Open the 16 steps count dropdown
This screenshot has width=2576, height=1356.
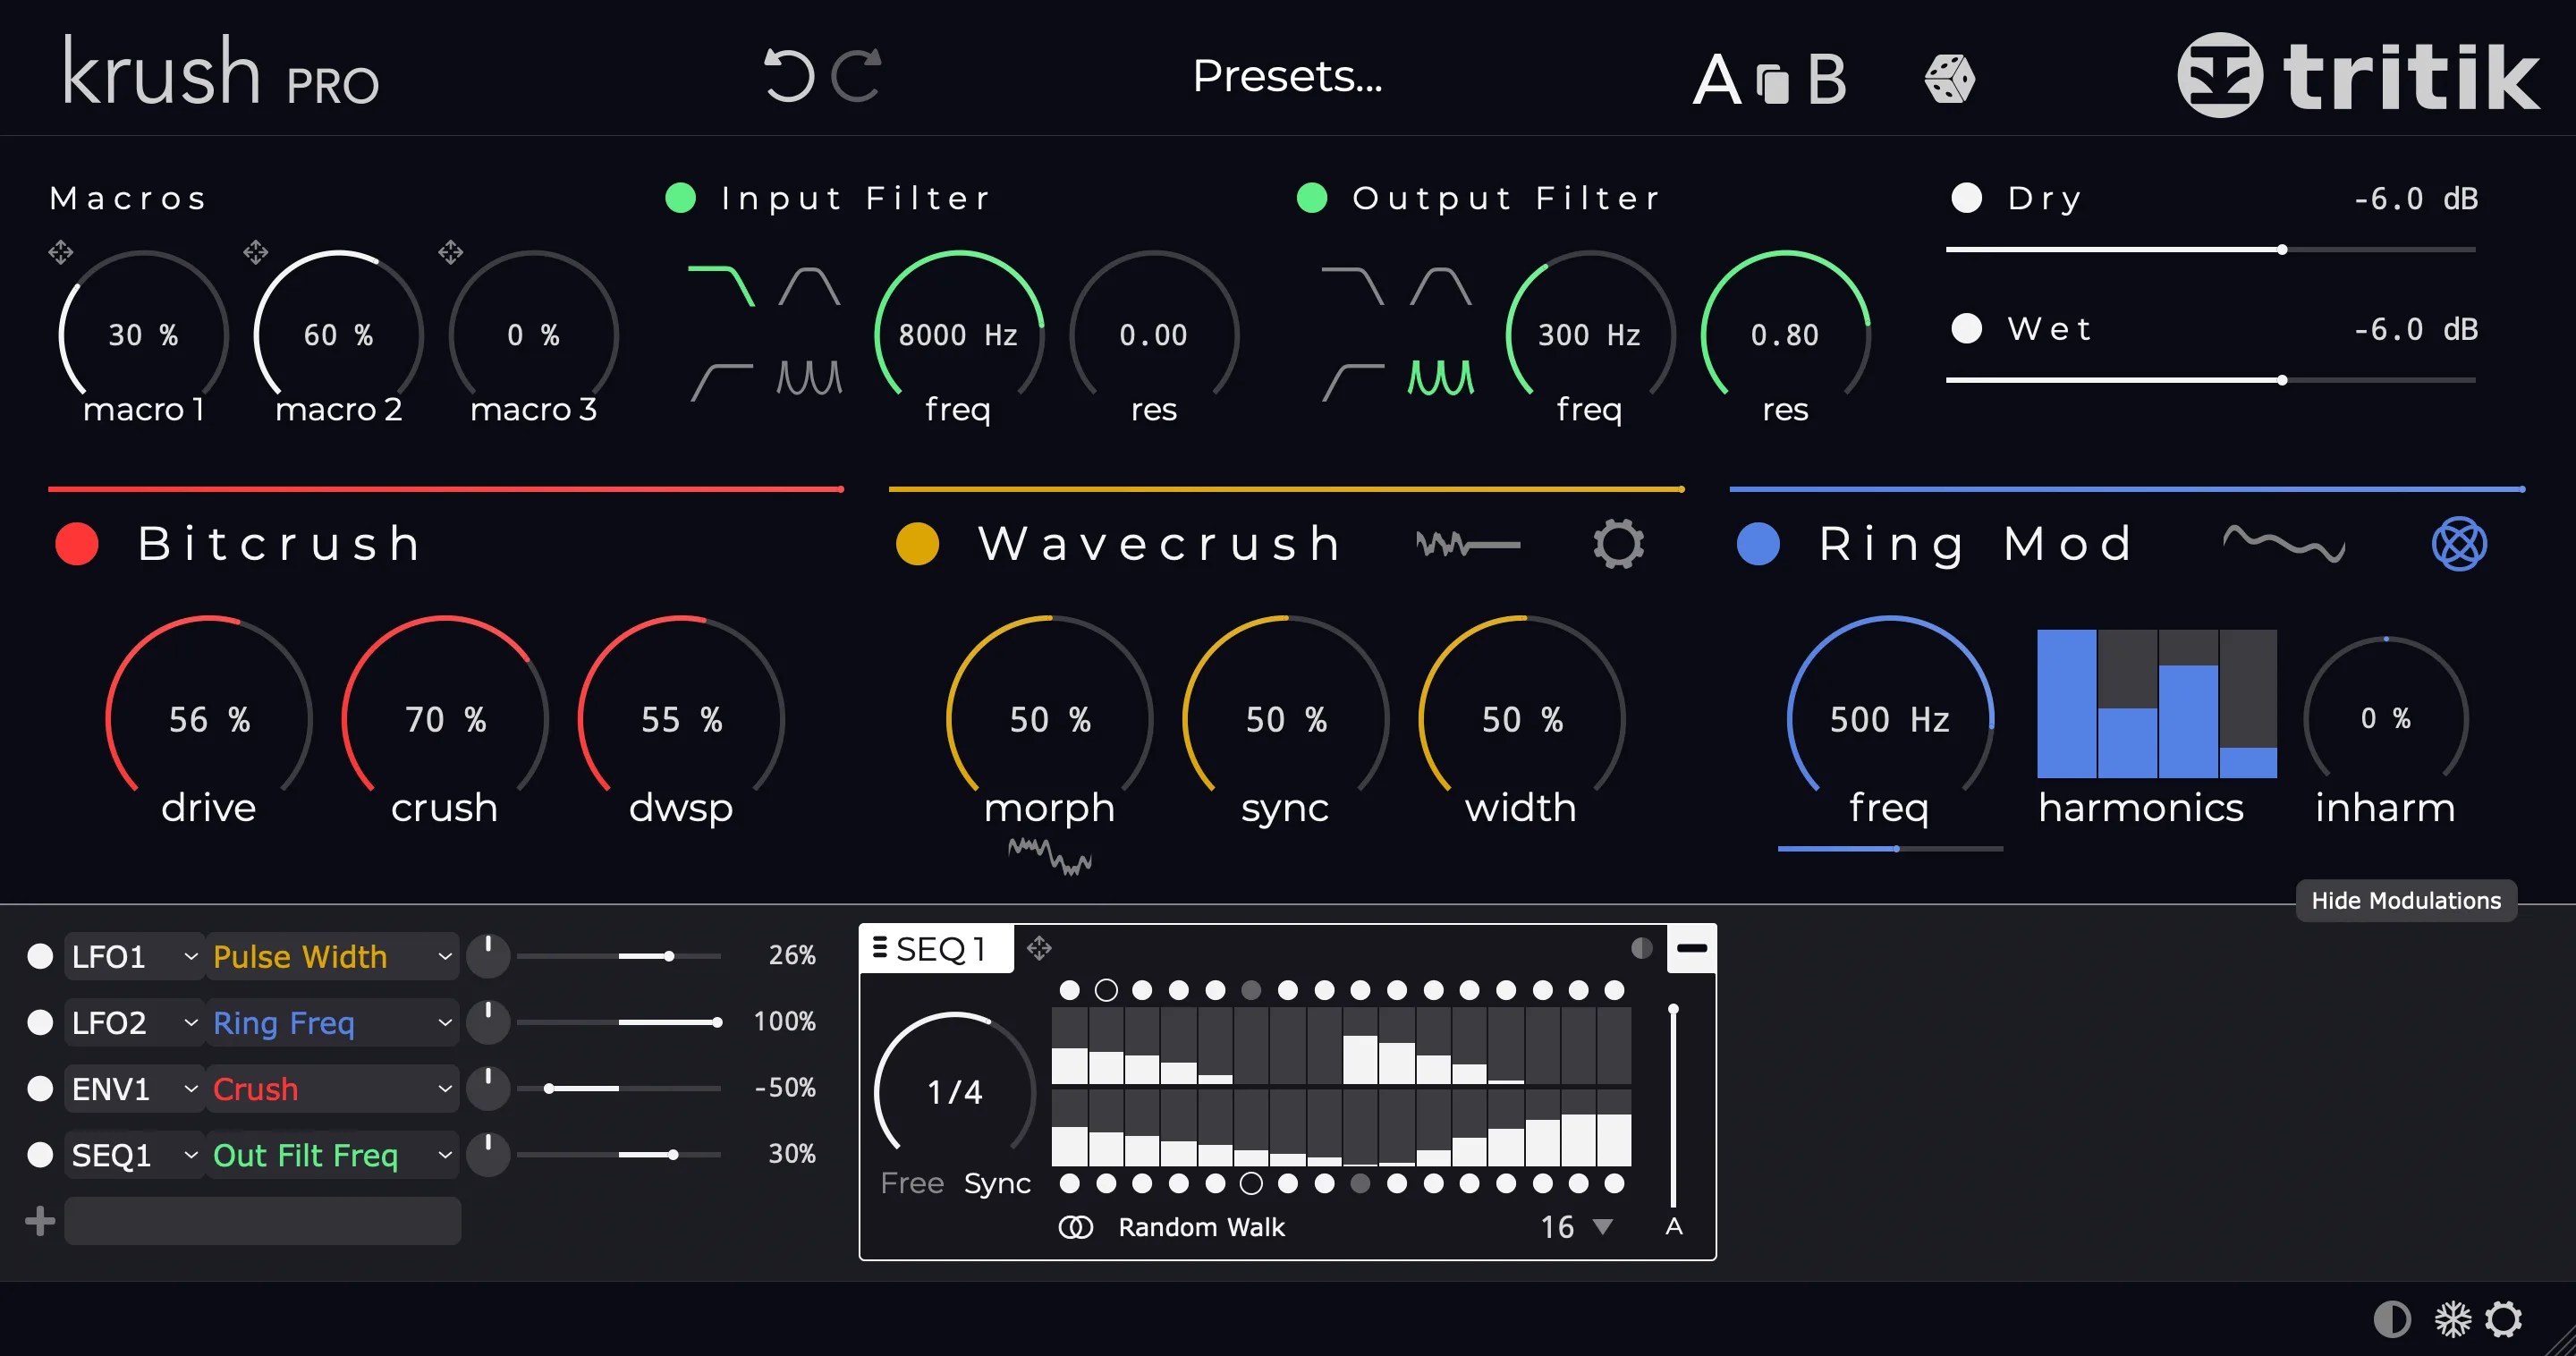click(1576, 1227)
